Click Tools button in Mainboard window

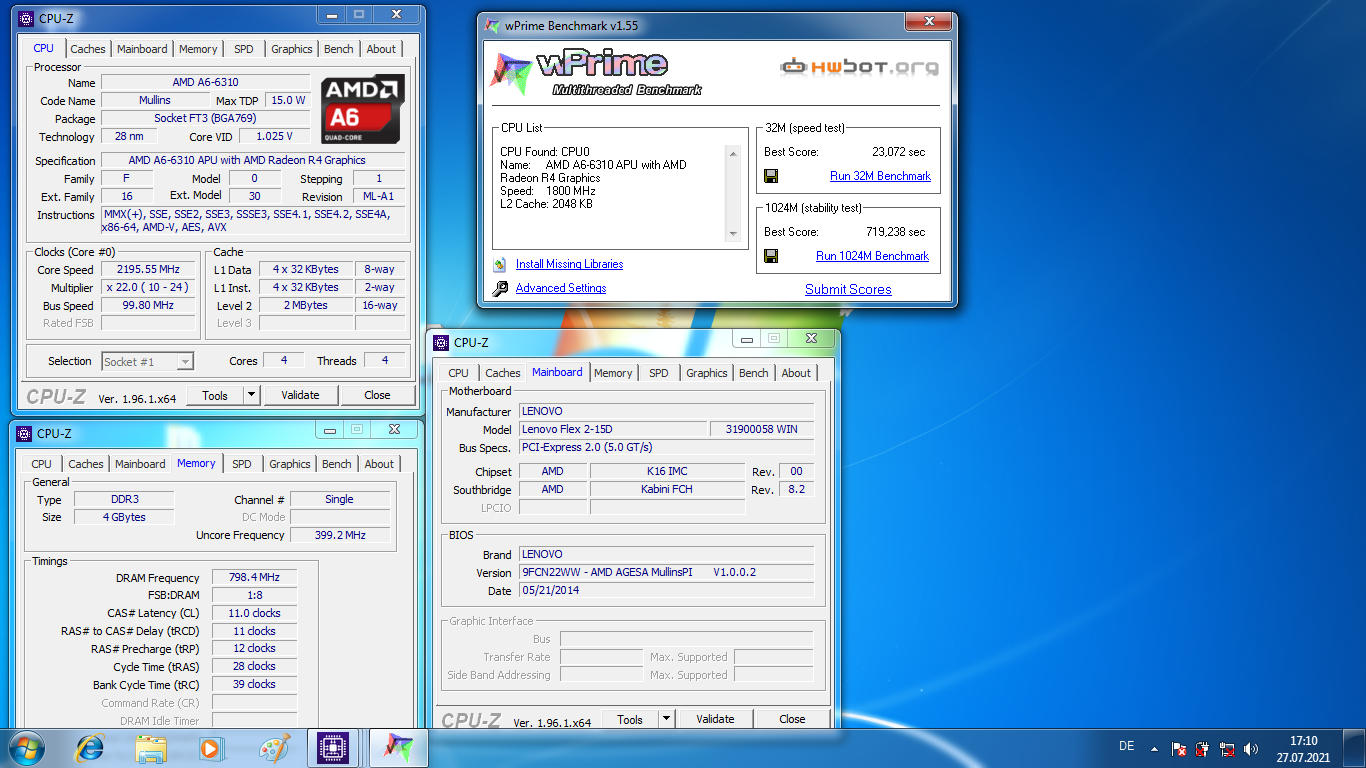(x=630, y=719)
